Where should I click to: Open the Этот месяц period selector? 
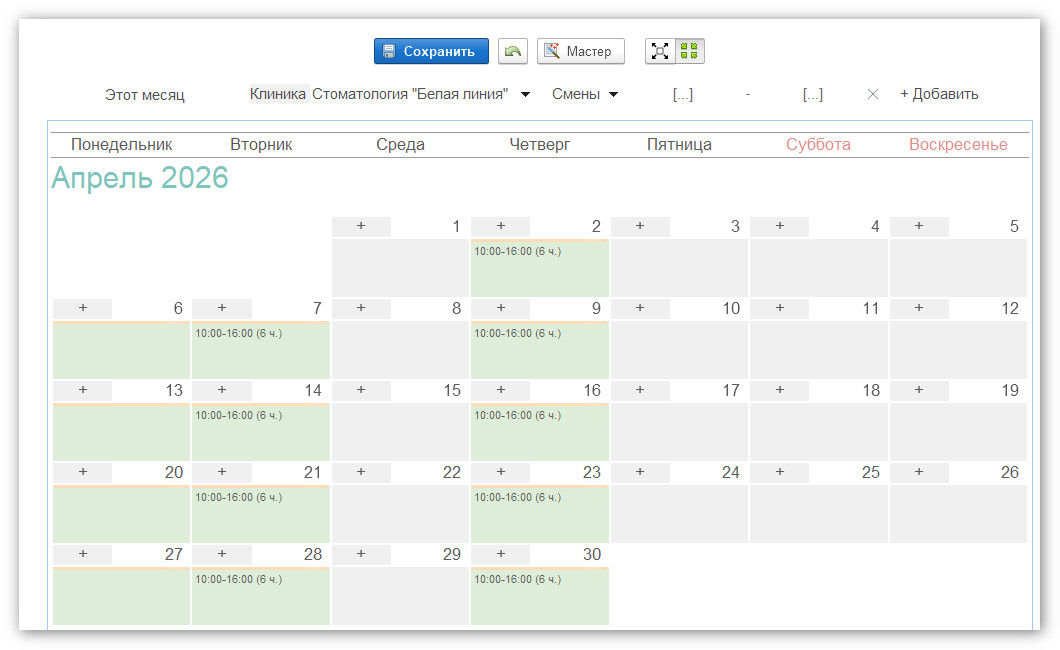[x=145, y=95]
